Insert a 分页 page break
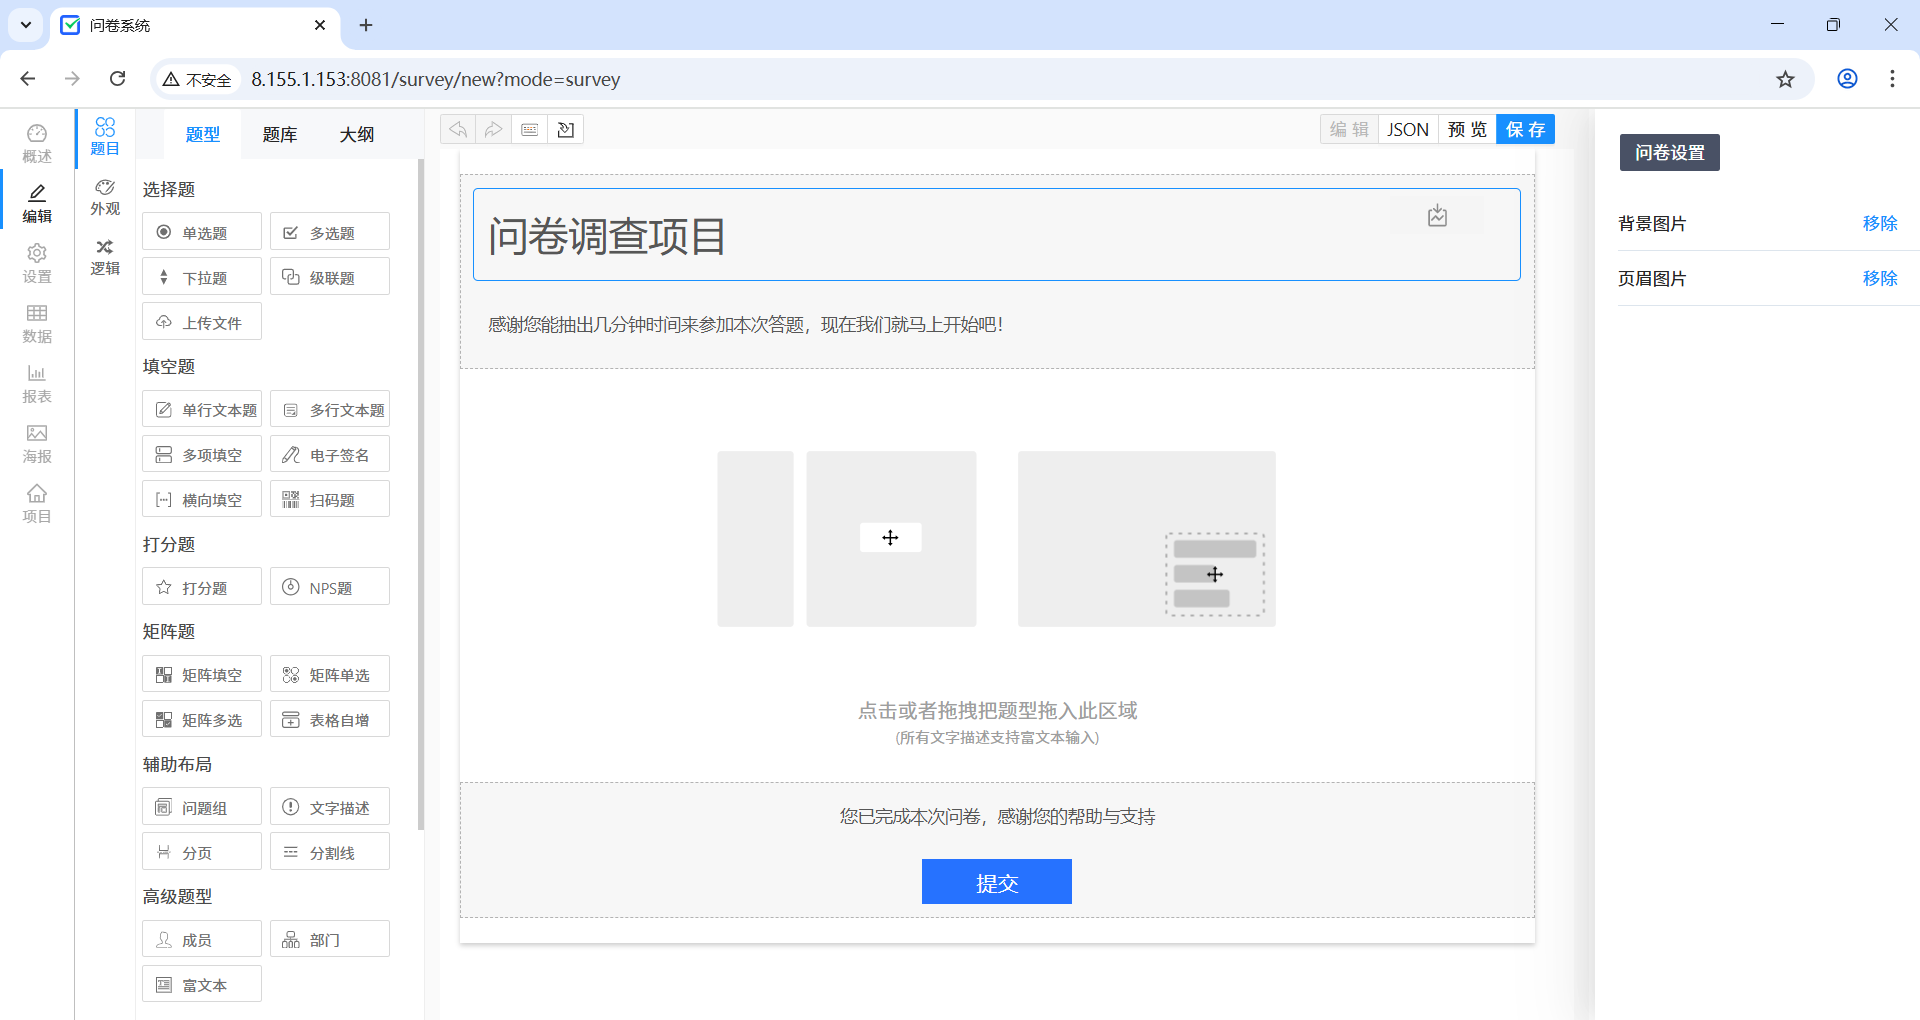This screenshot has height=1020, width=1920. pos(202,852)
